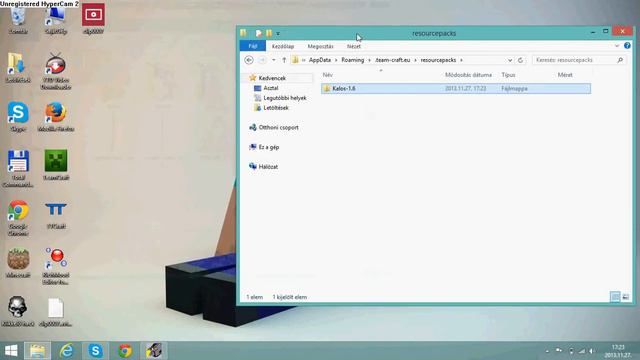
Task: Open the Nézet ribbon tab
Action: tap(354, 47)
